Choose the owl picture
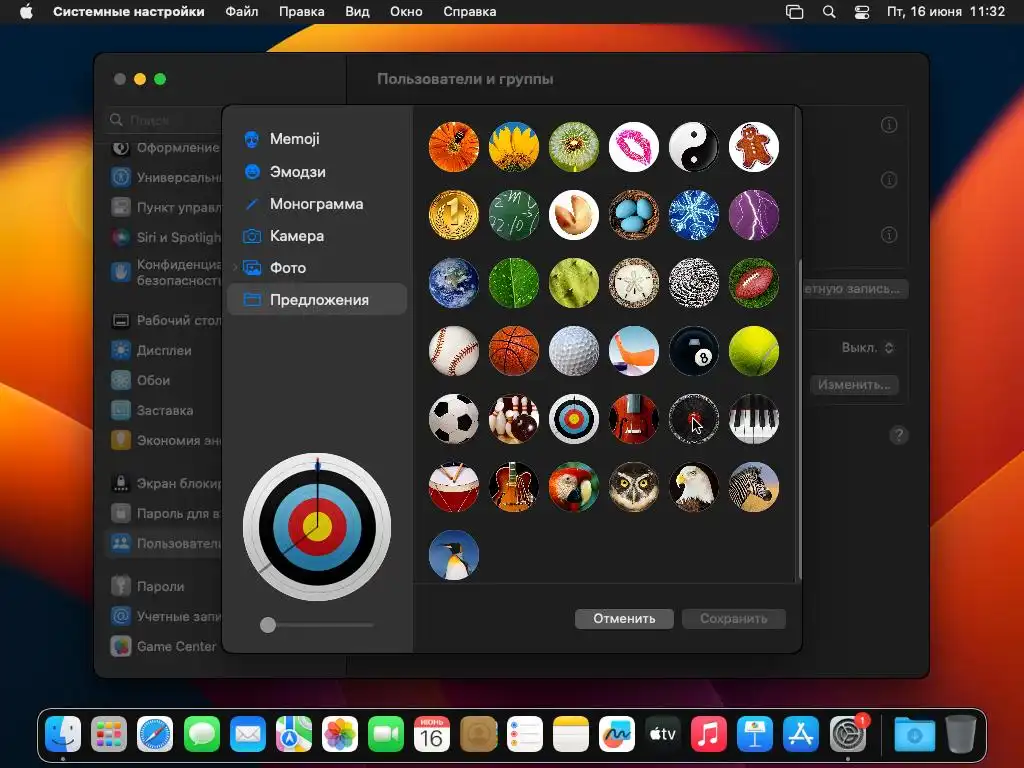1024x768 pixels. tap(633, 487)
